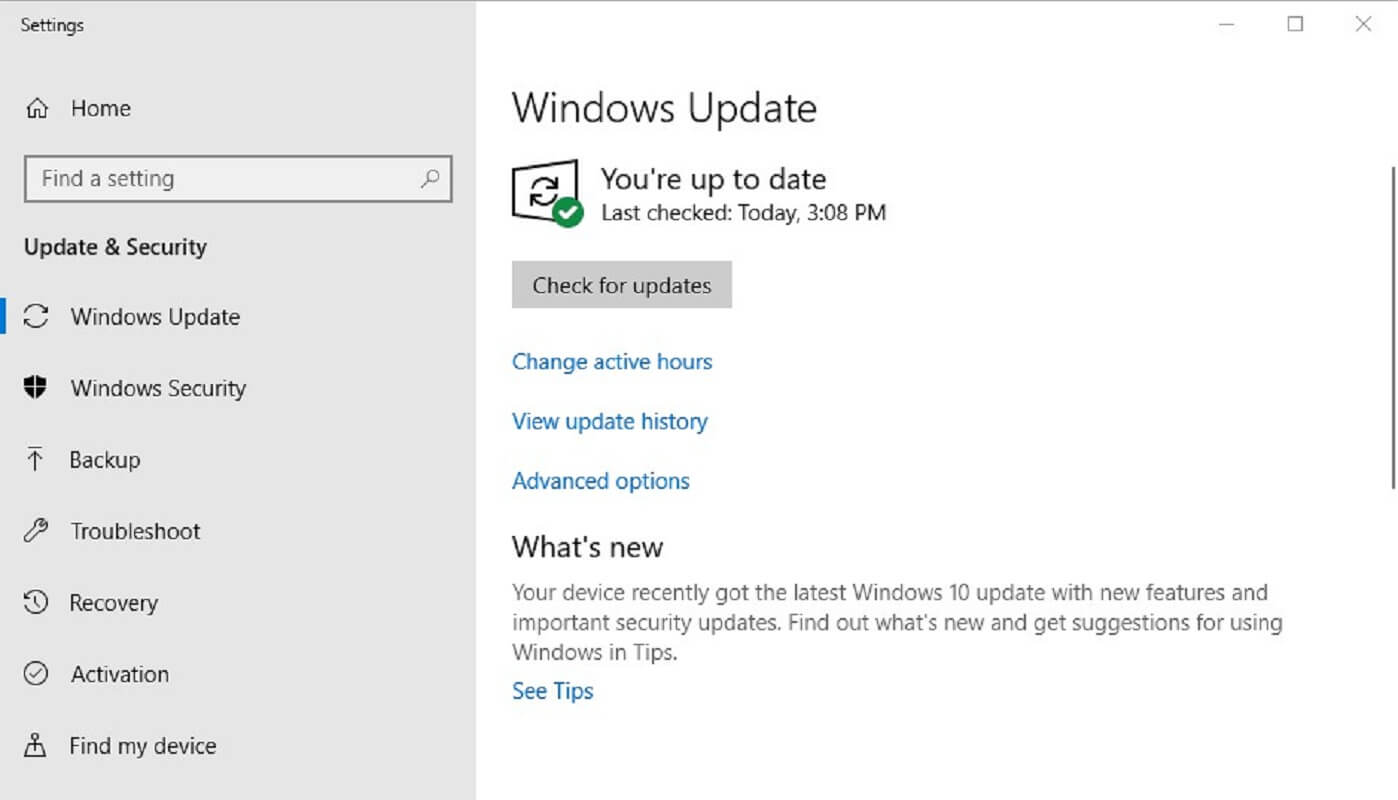Click the Backup upward arrow icon

[x=36, y=459]
